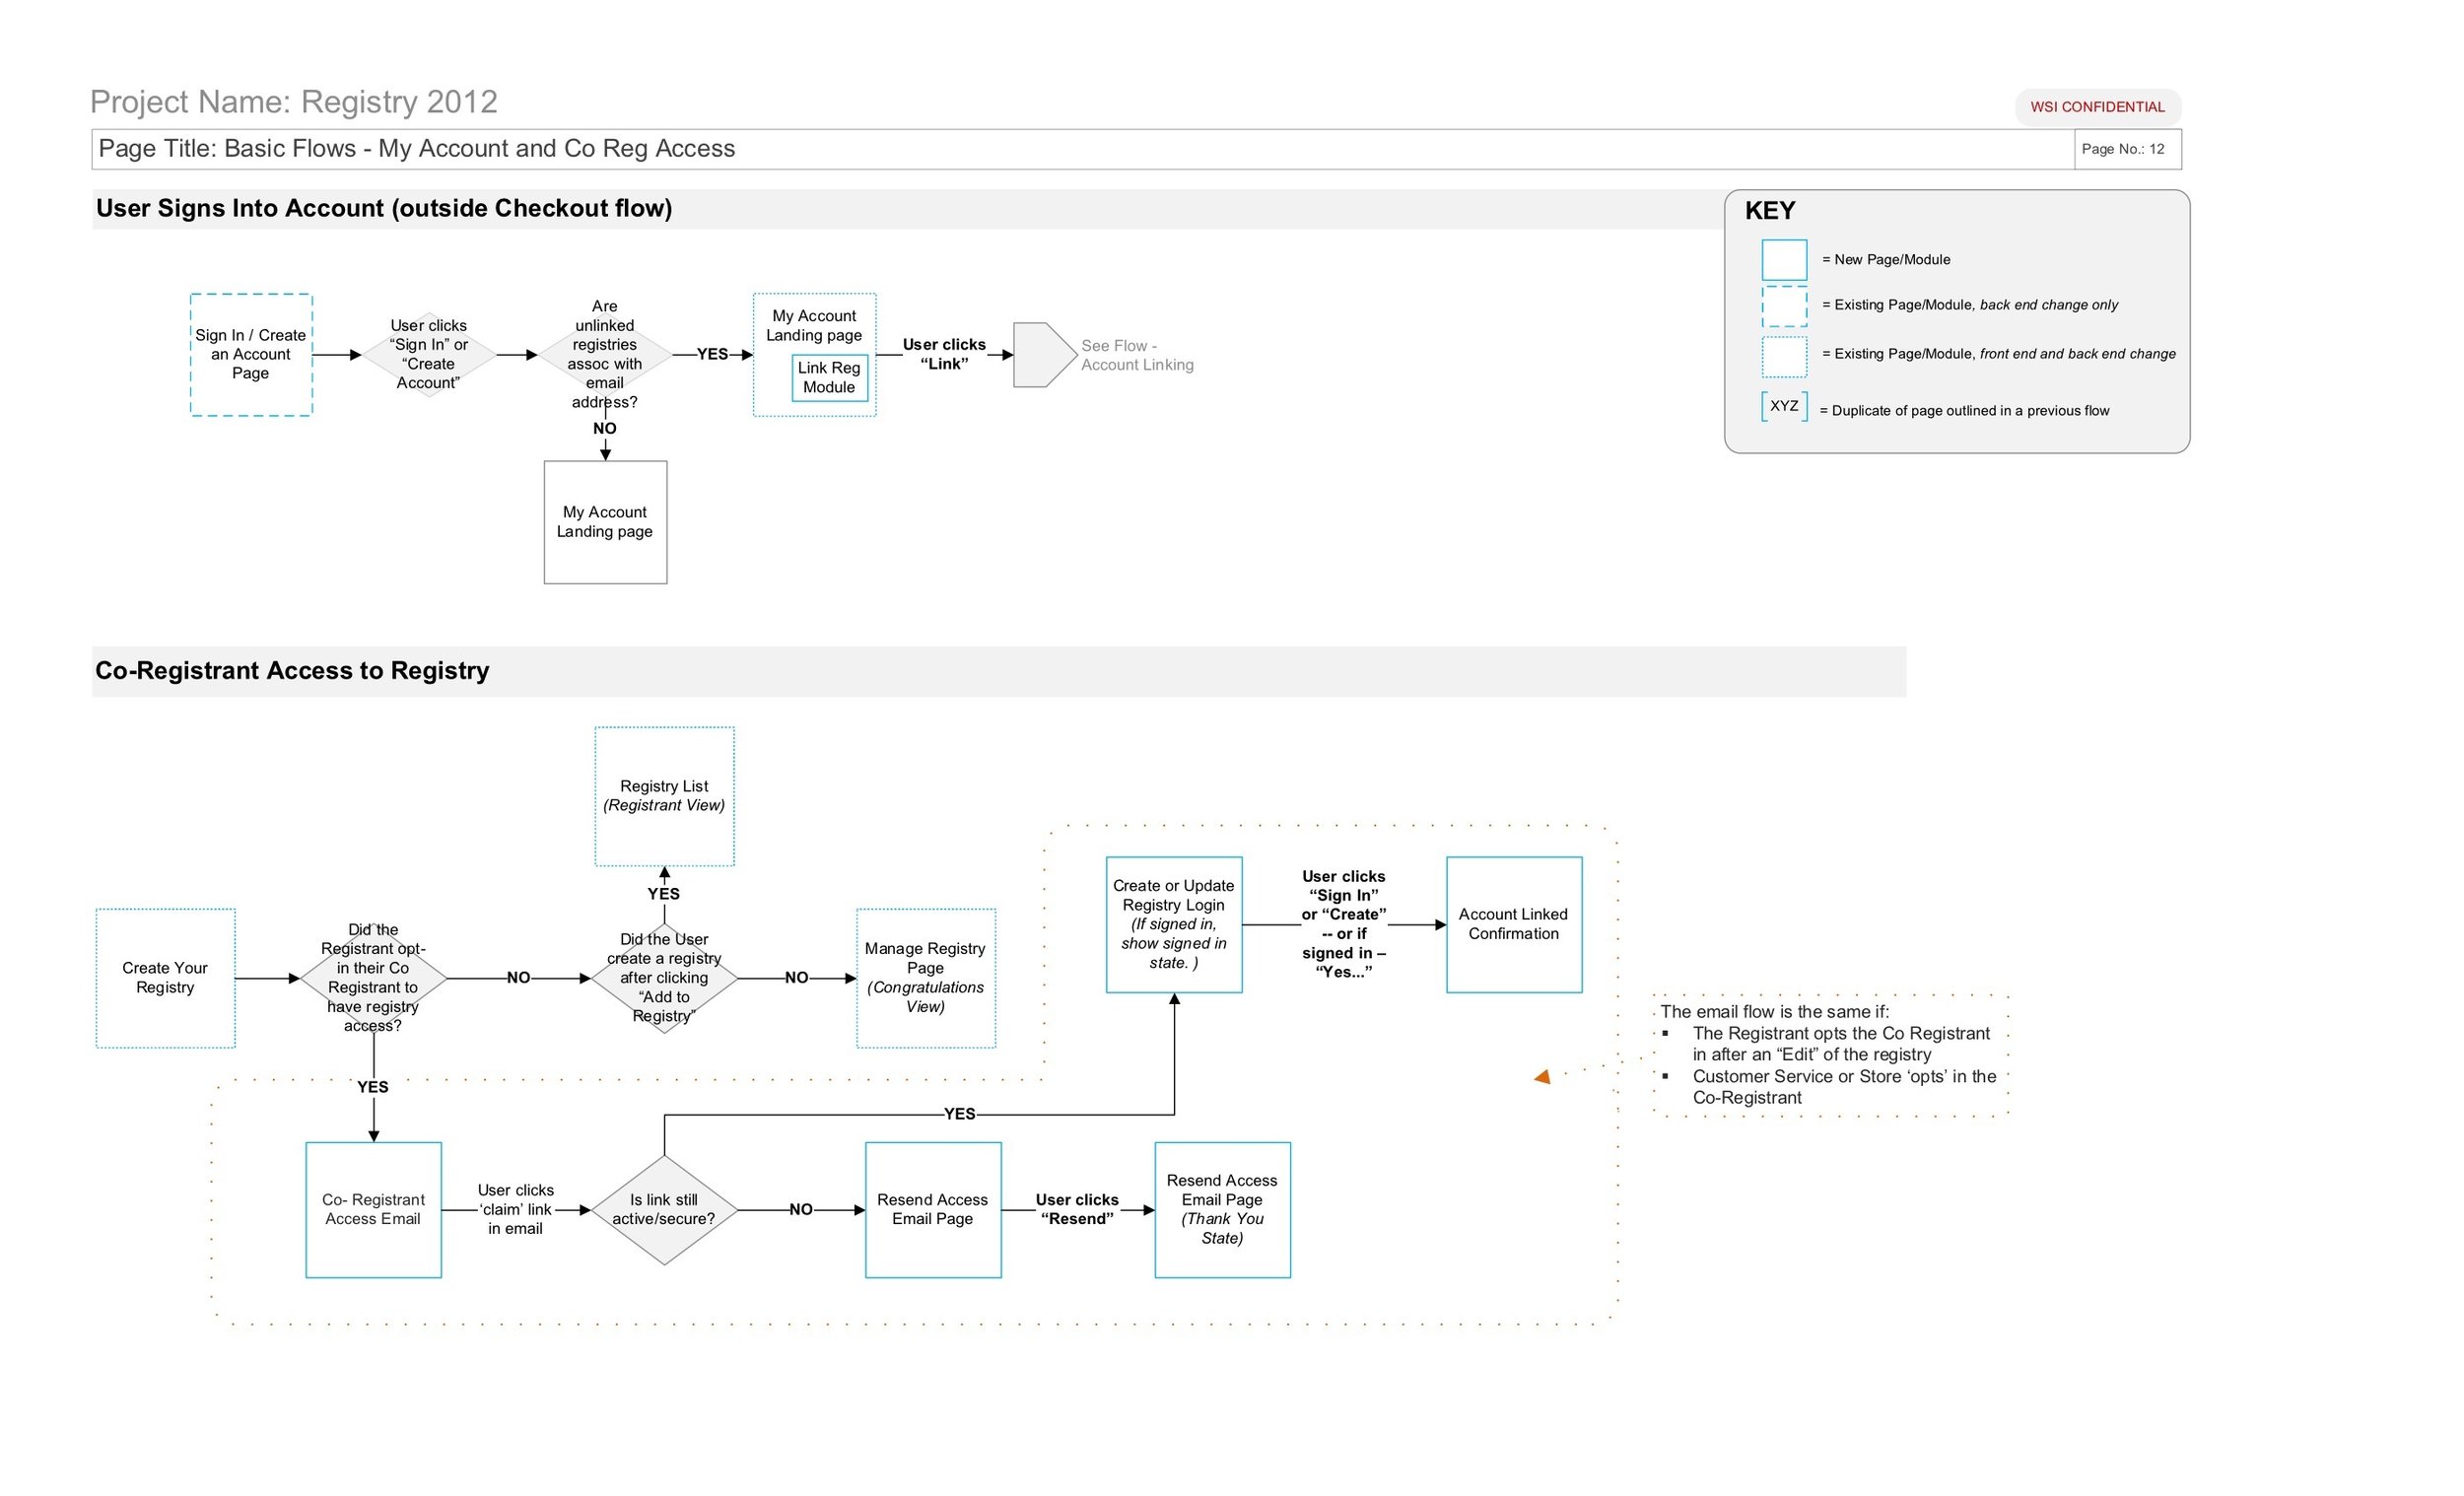Select the 'See Flow - Account Linking' pentagon shape

[1045, 354]
